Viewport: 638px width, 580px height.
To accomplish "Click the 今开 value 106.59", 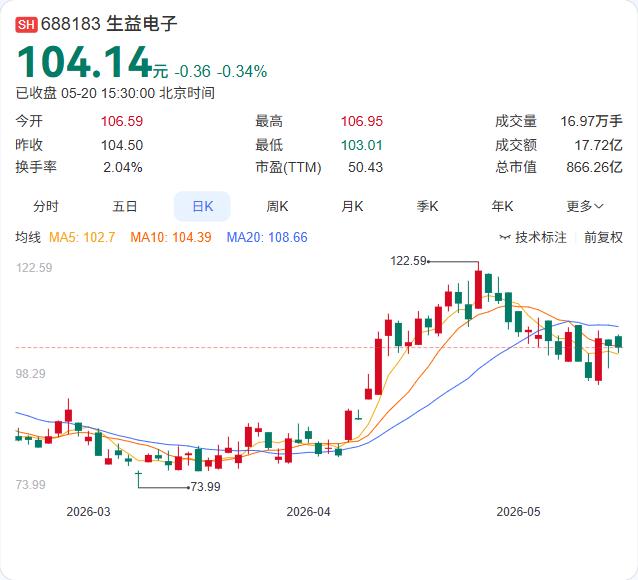I will pos(122,121).
